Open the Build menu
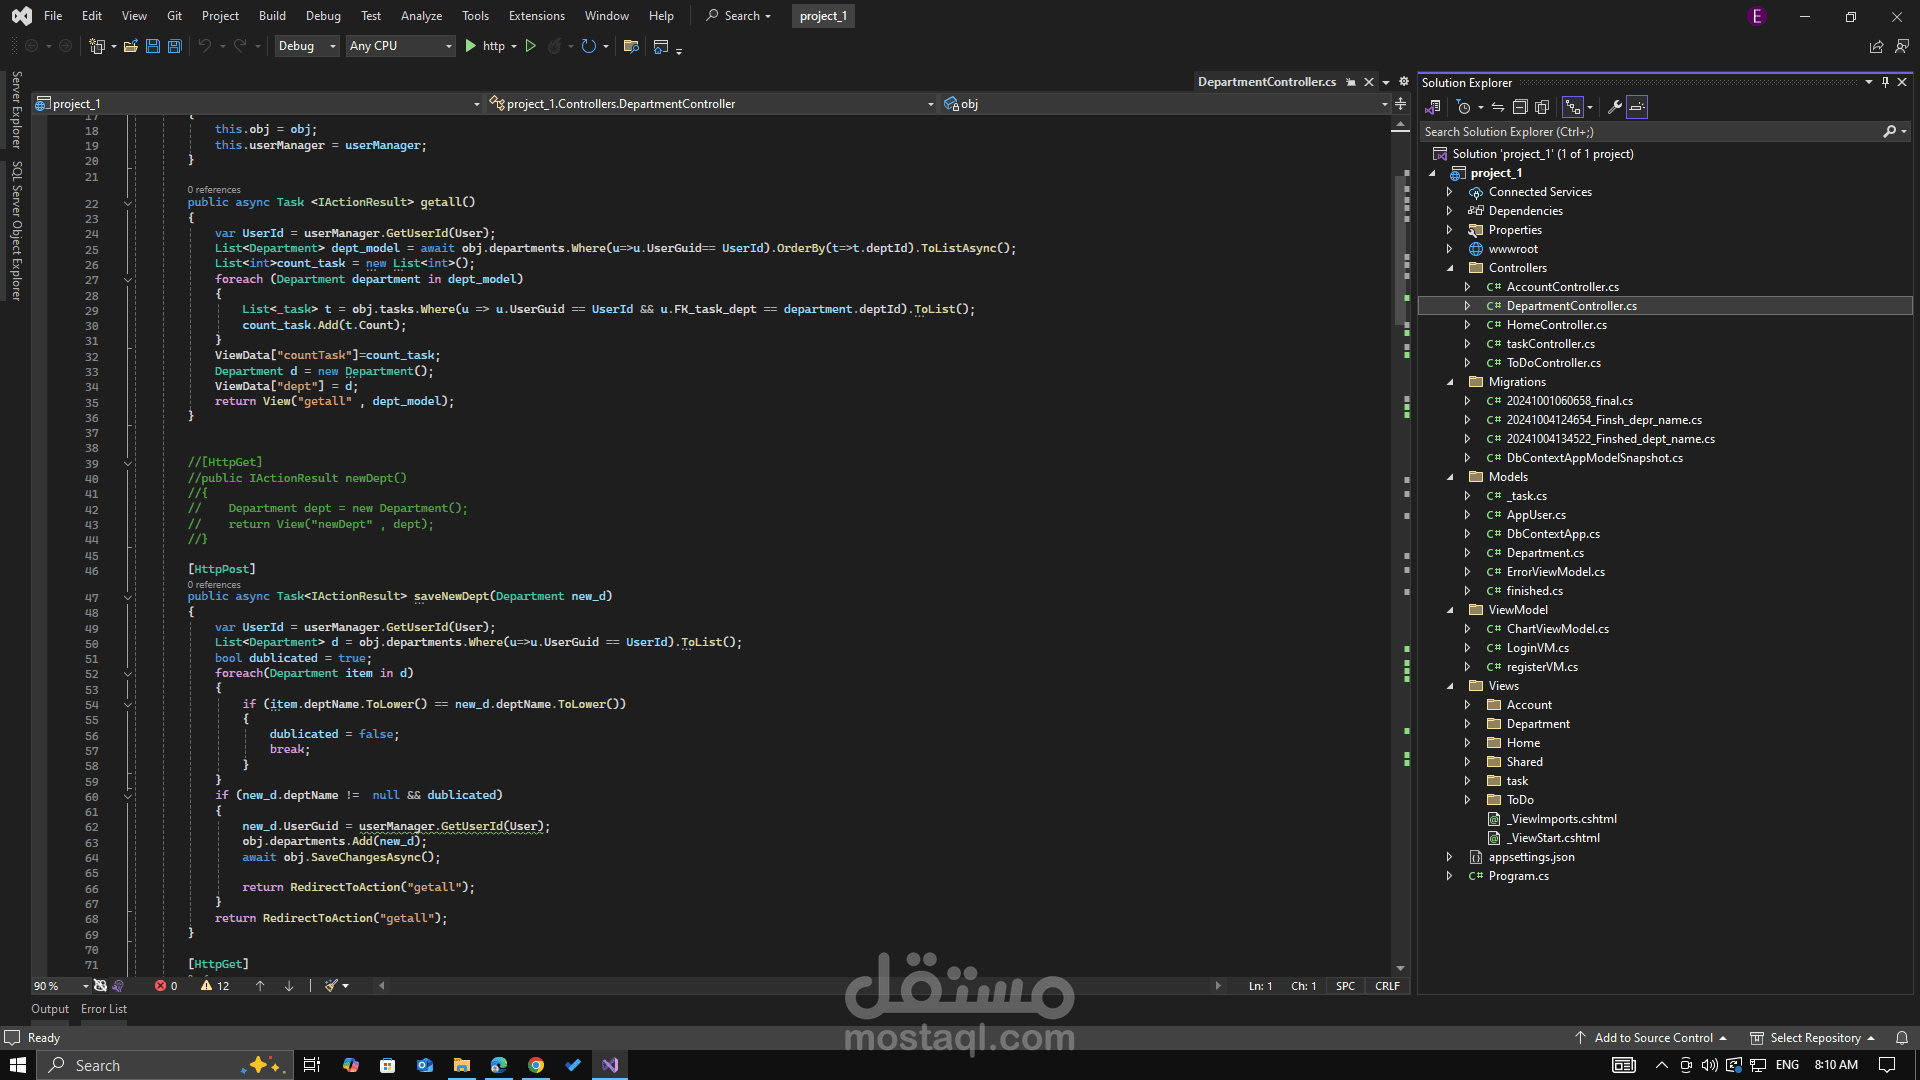 pos(272,16)
